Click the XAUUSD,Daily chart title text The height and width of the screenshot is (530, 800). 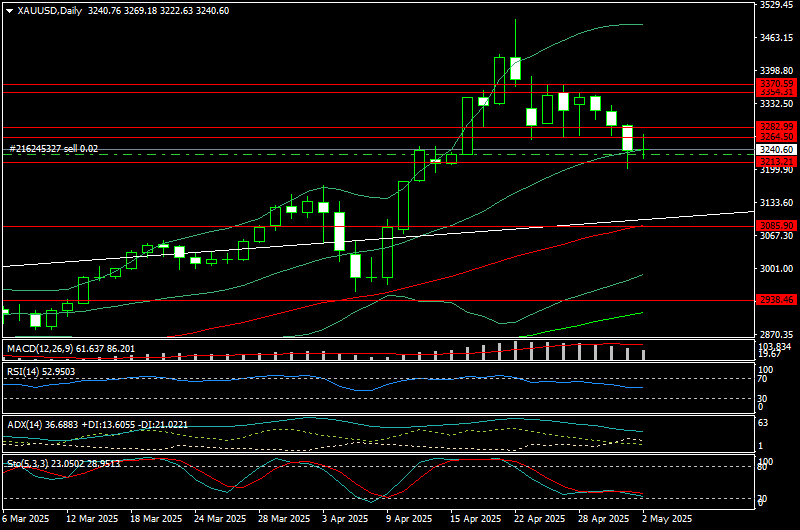point(52,11)
